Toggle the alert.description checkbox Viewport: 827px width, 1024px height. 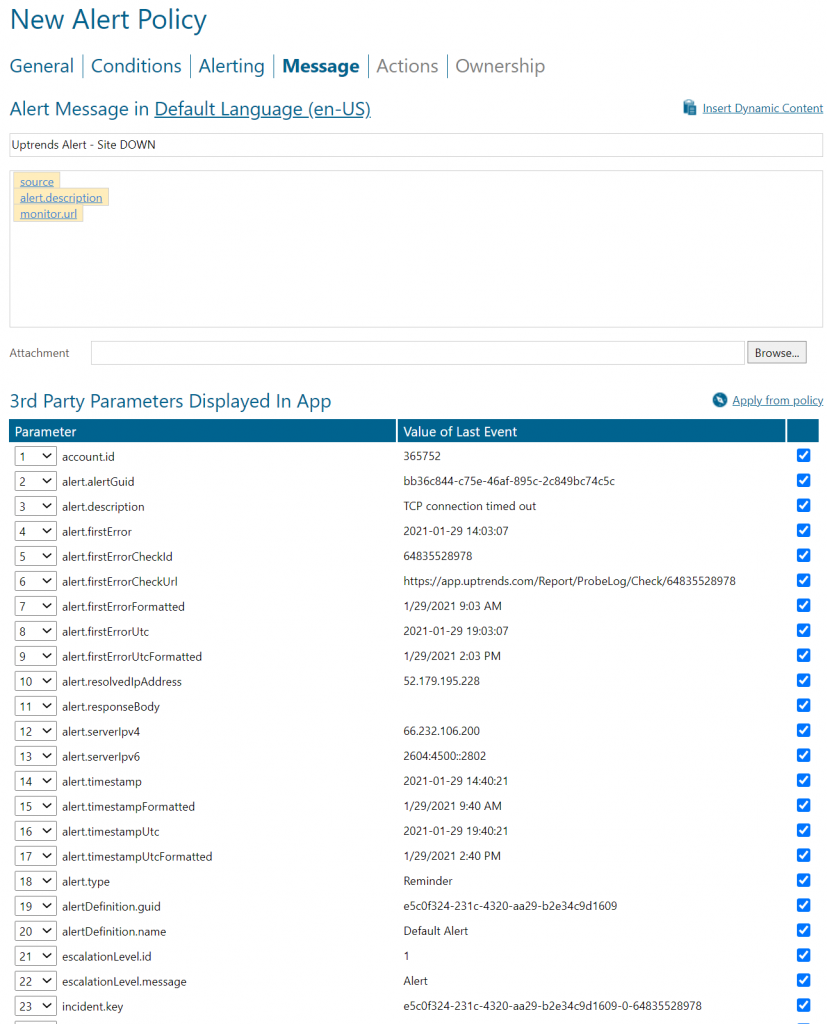pos(803,506)
